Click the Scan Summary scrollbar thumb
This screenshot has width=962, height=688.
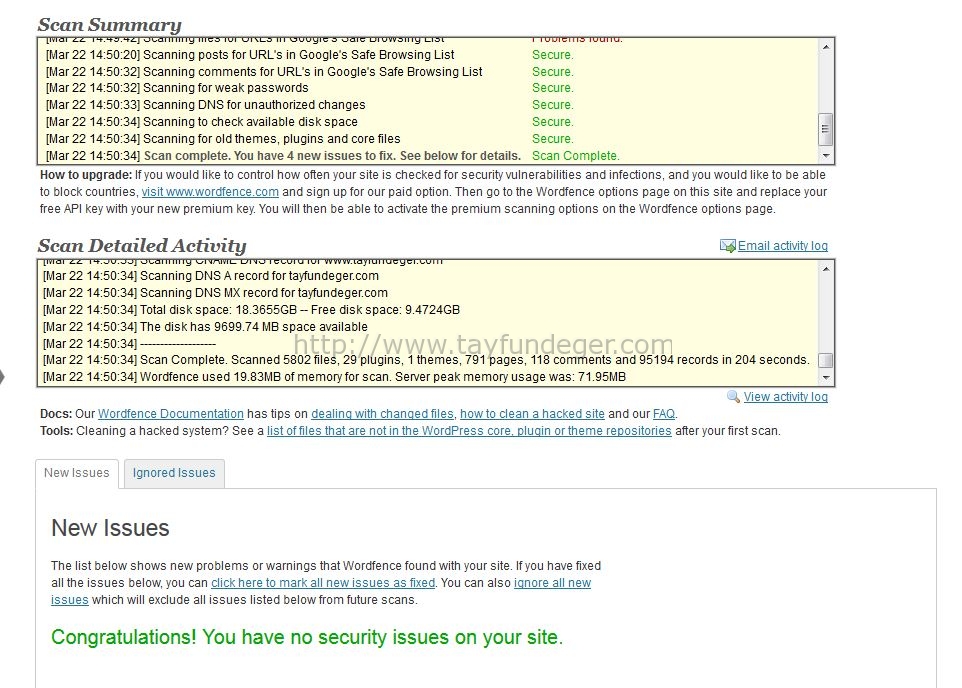[826, 129]
